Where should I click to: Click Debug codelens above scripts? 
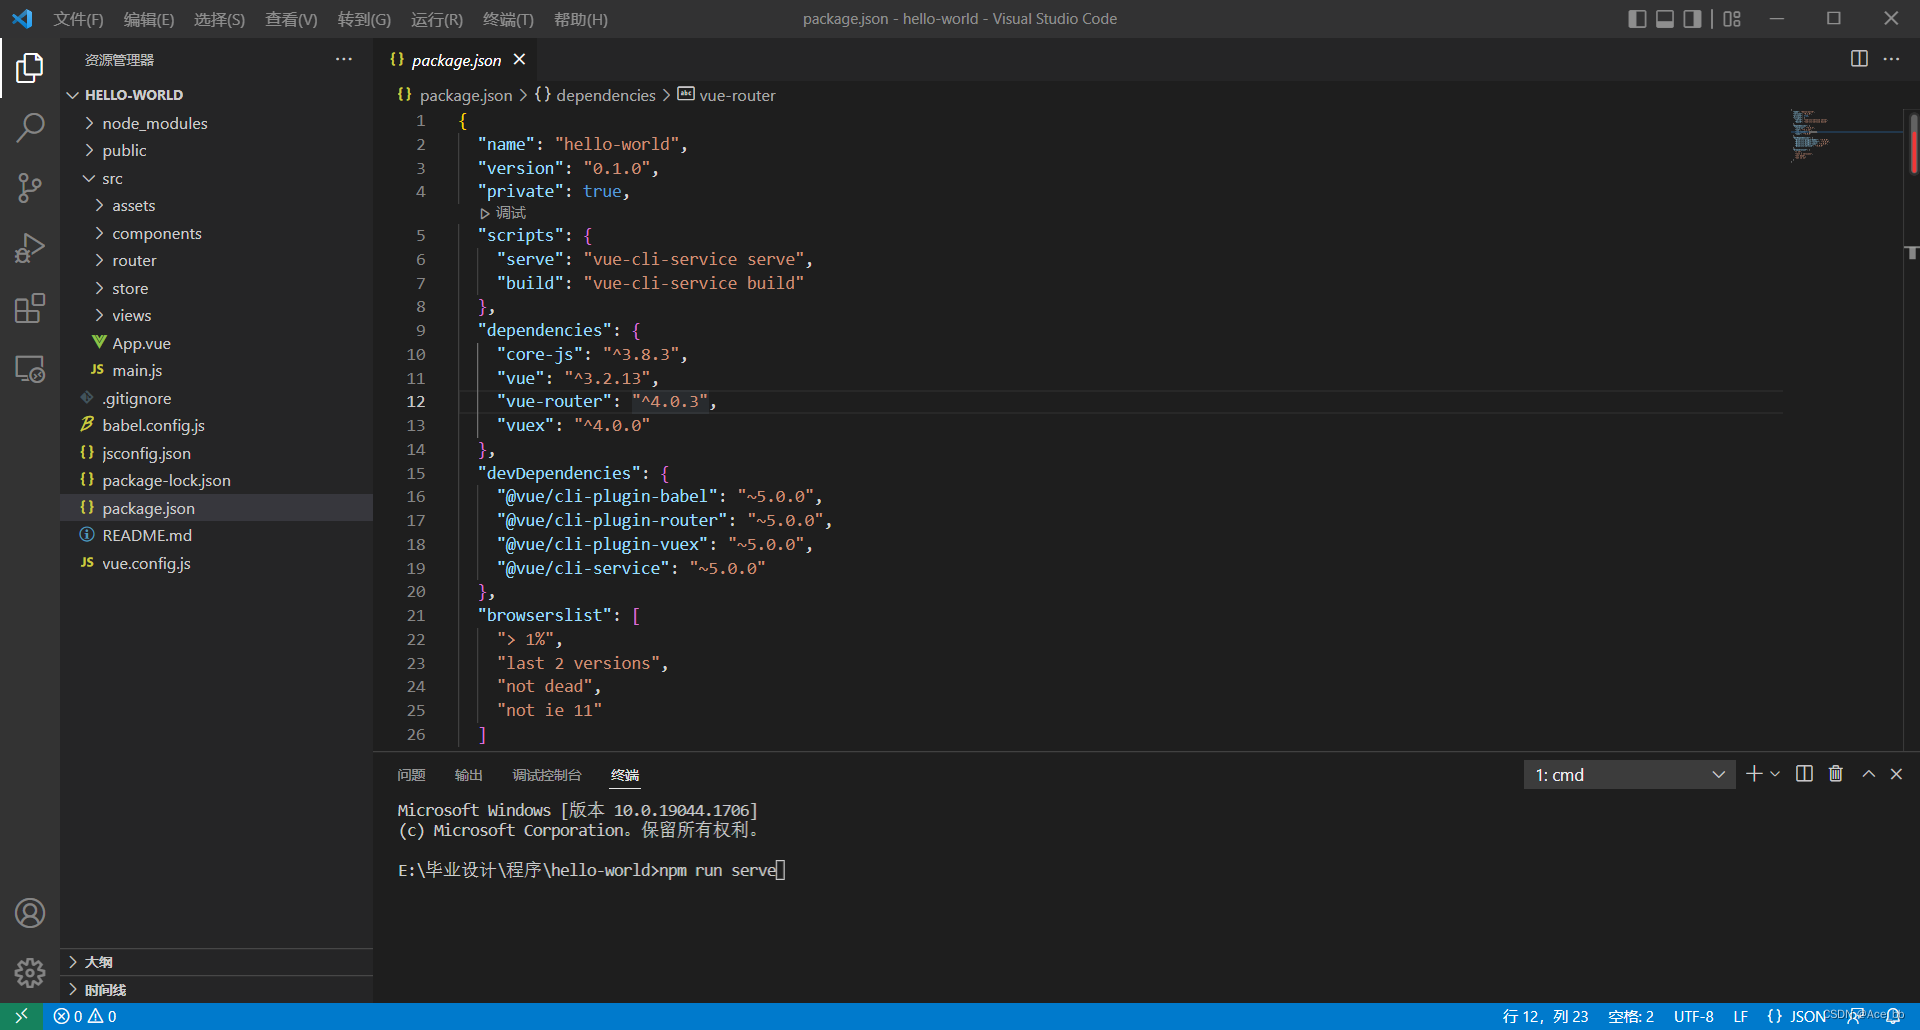[x=503, y=213]
